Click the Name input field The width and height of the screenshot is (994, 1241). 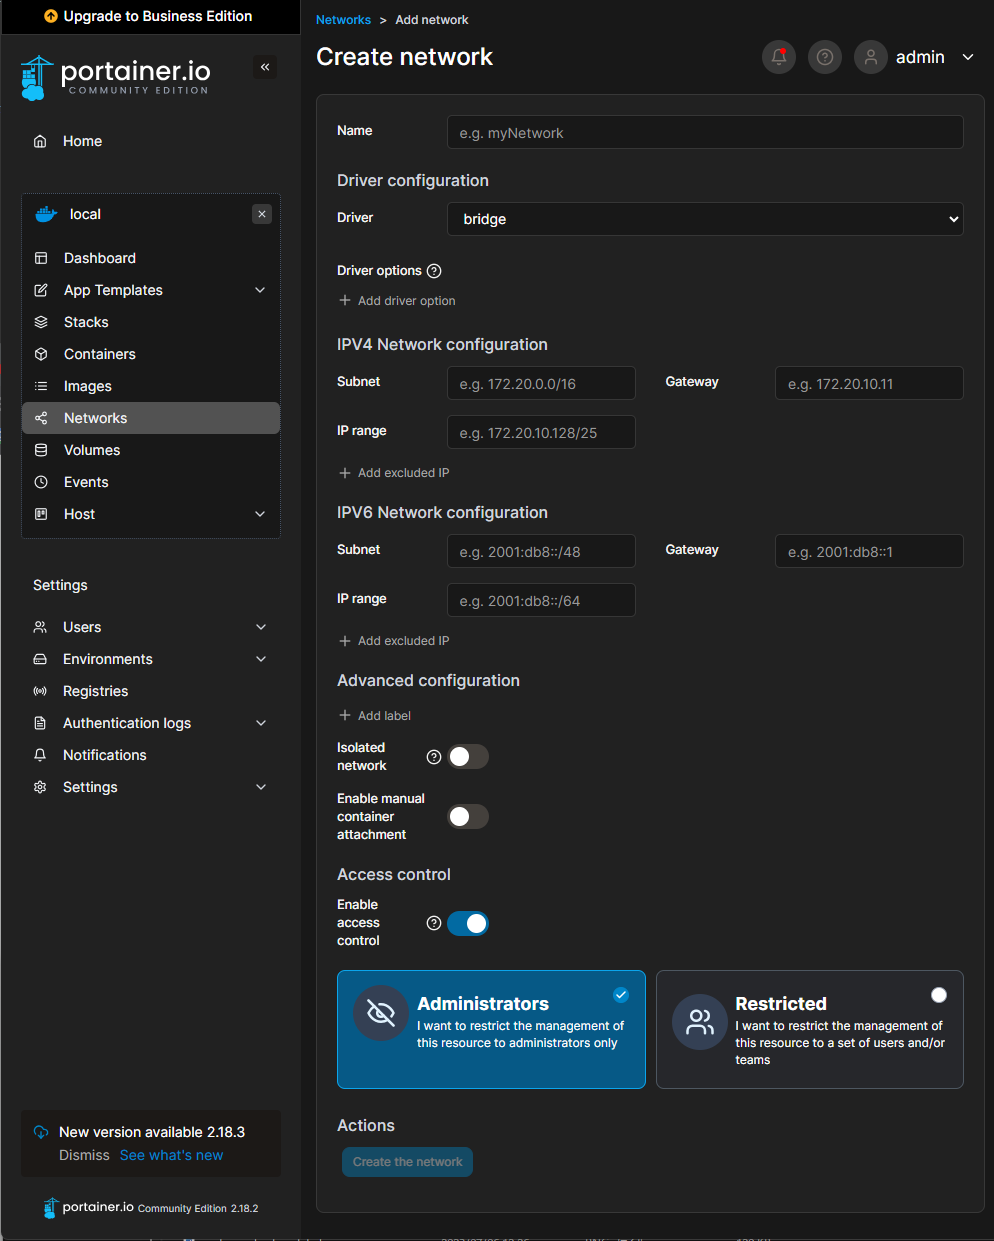pos(705,132)
